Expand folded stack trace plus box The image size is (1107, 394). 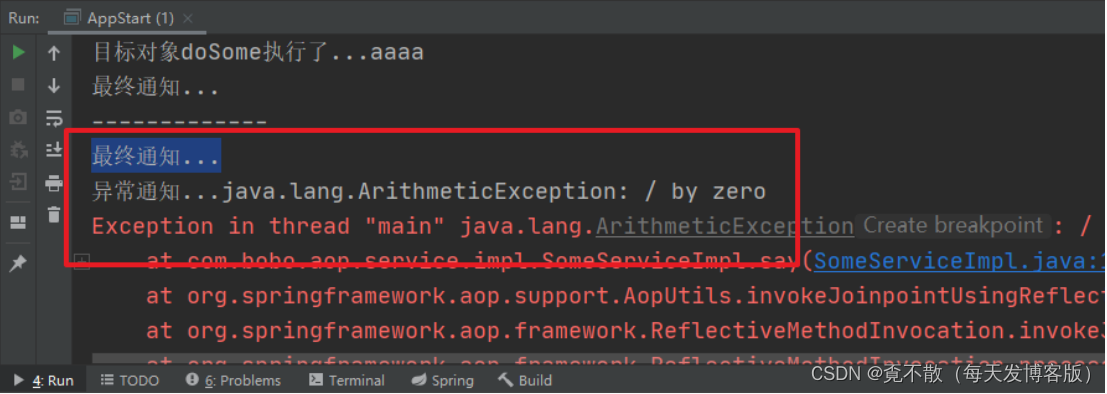pos(83,263)
